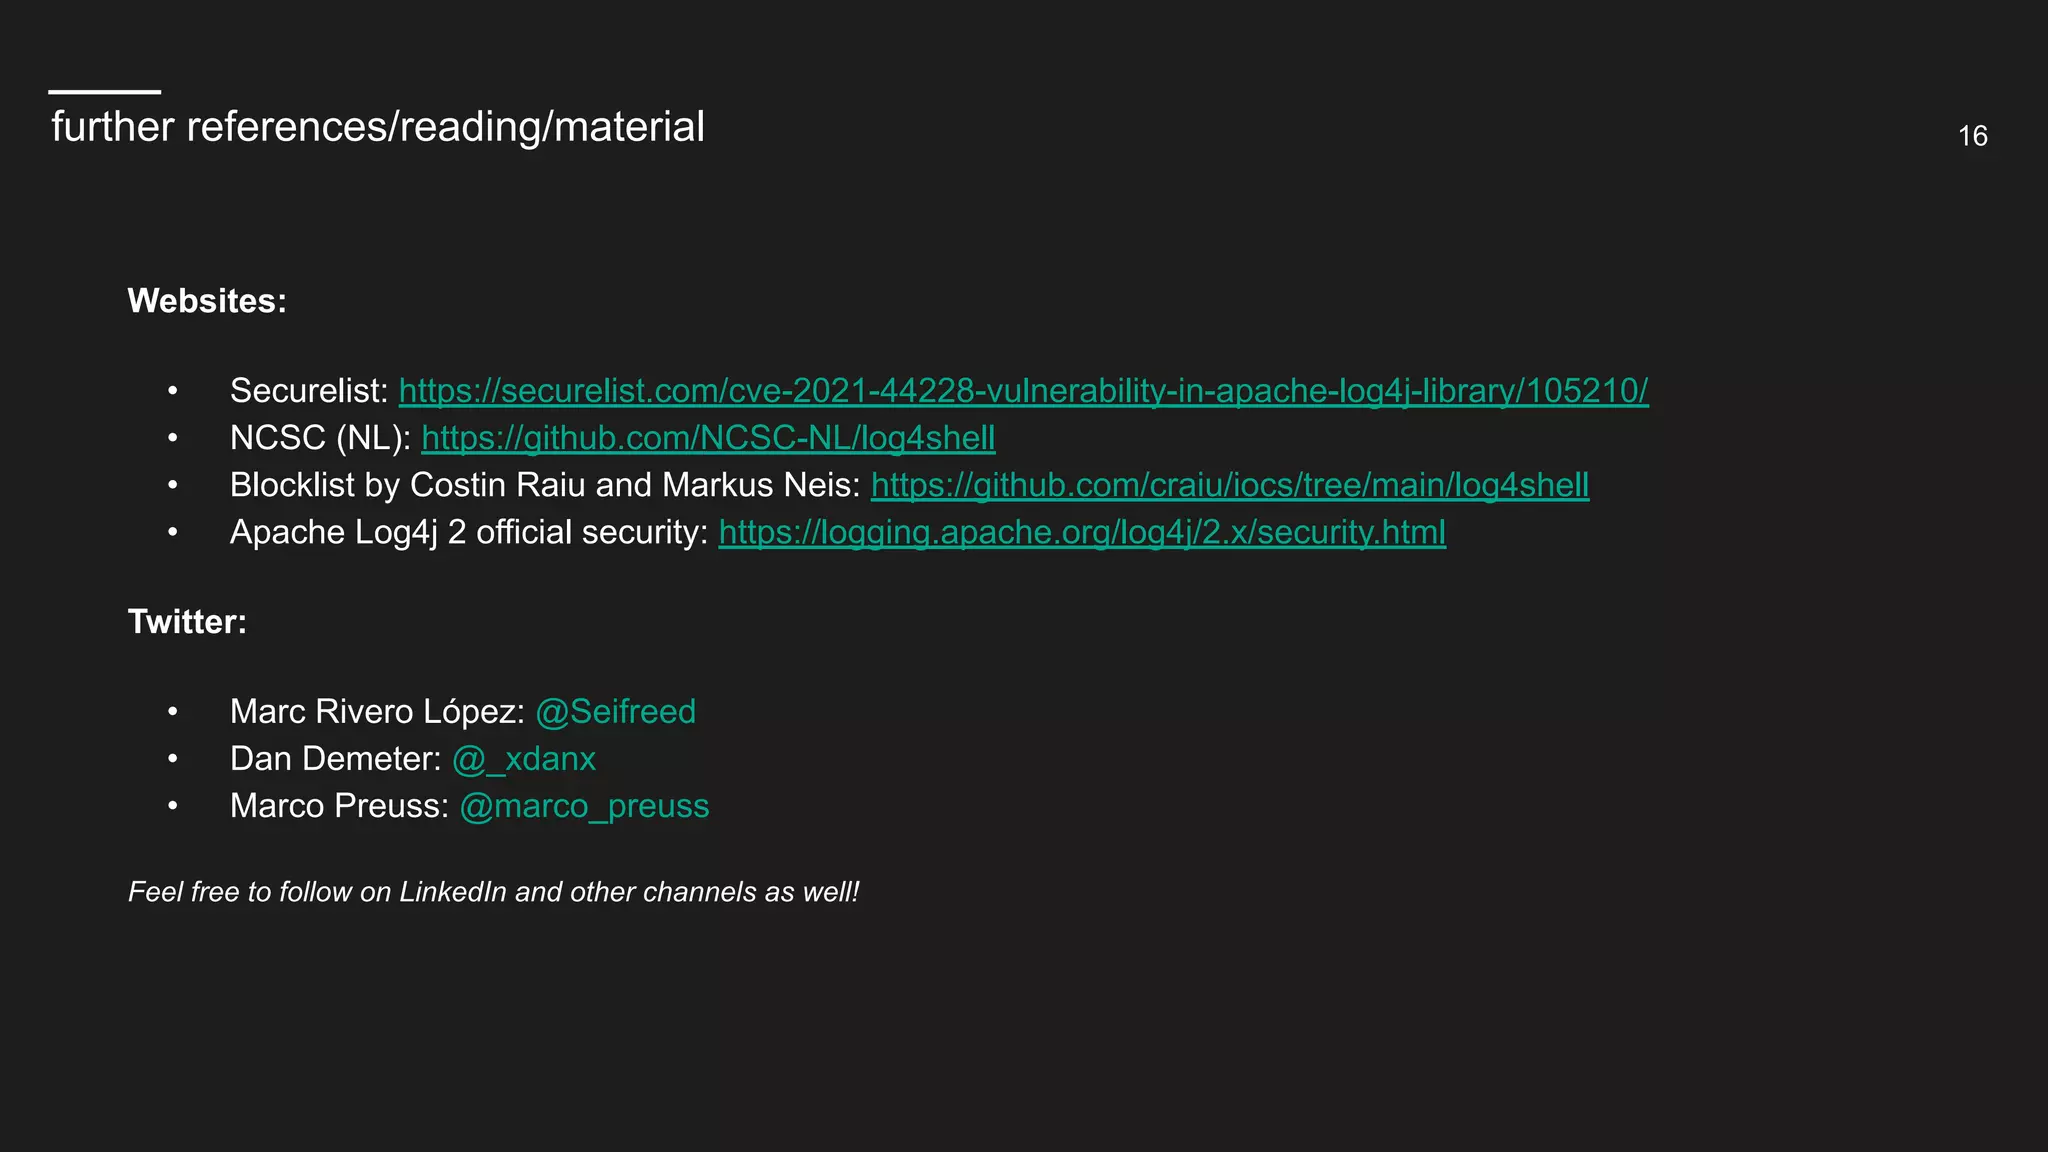Click the white line above the title
Image resolution: width=2048 pixels, height=1152 pixels.
coord(104,92)
